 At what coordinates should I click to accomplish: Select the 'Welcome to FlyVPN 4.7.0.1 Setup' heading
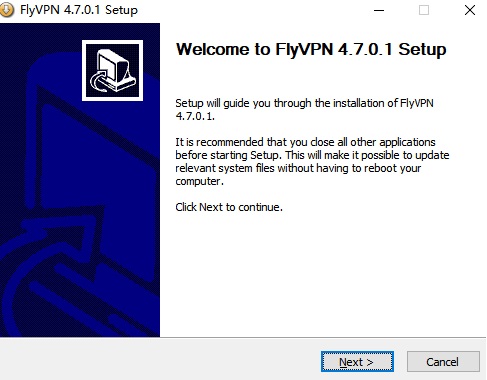click(x=311, y=49)
